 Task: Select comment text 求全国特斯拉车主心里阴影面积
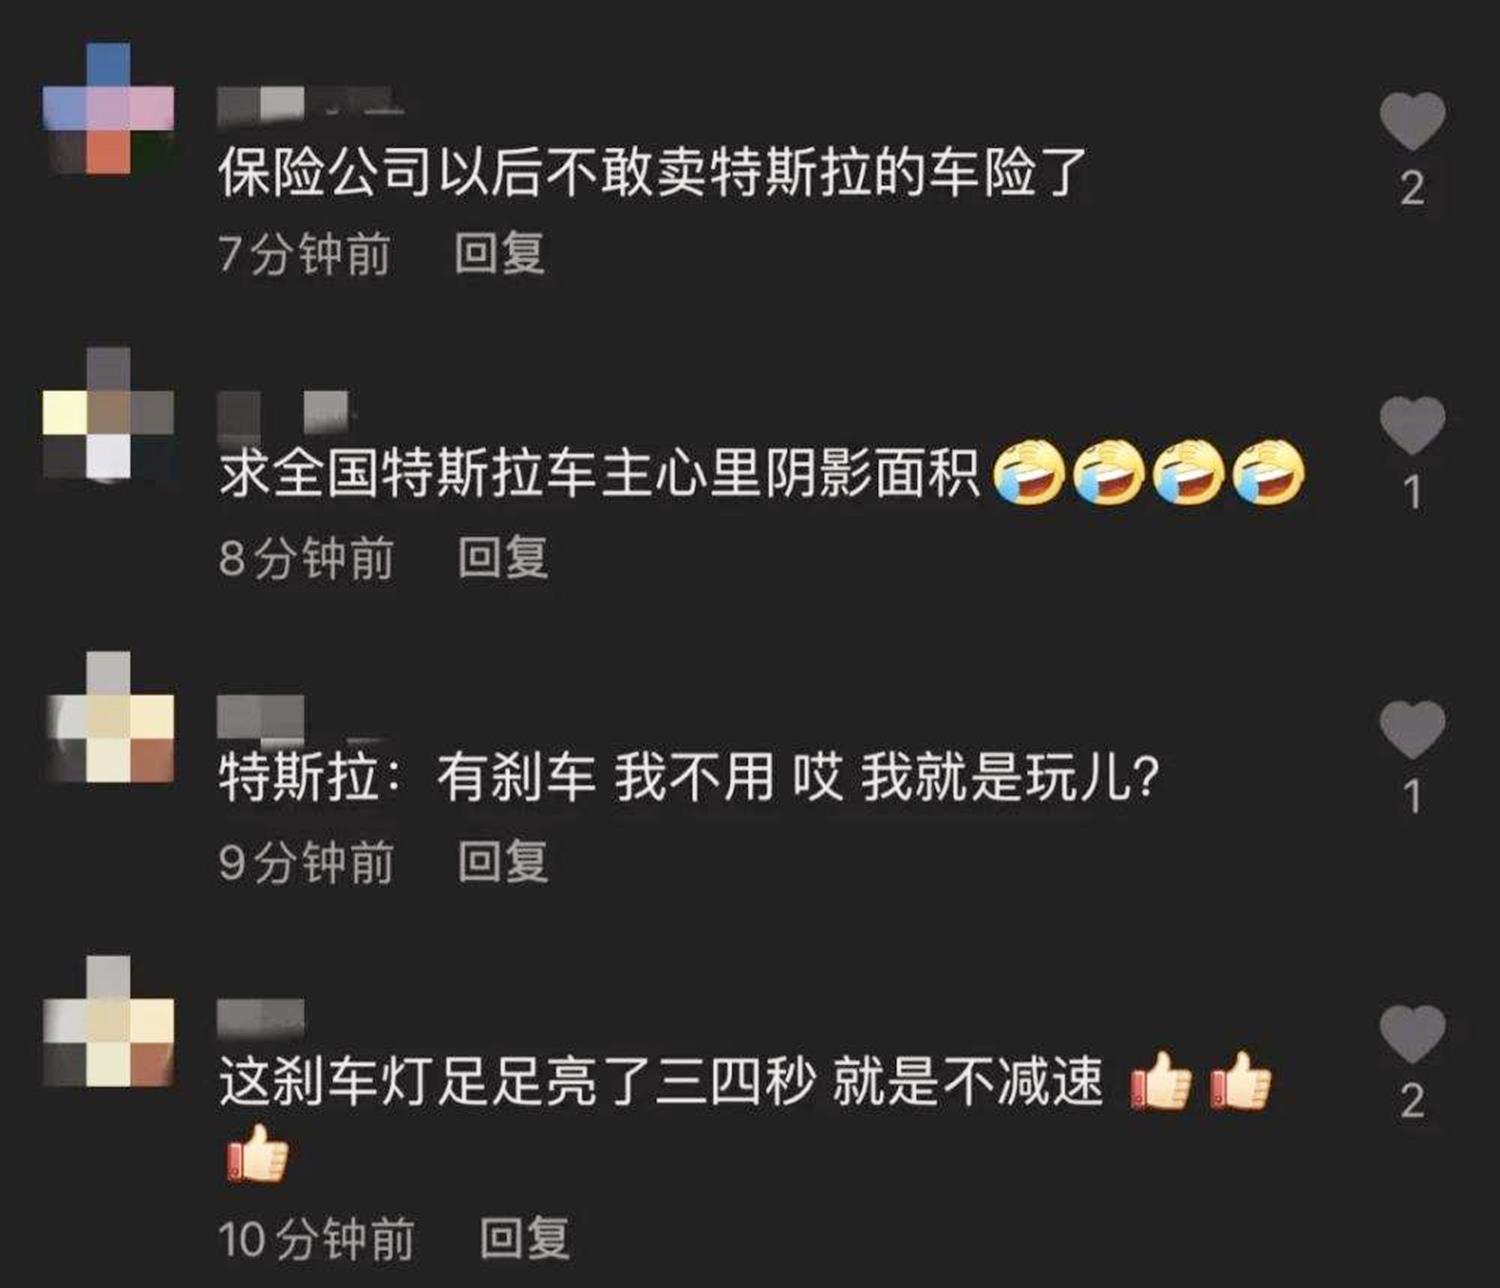pos(599,473)
